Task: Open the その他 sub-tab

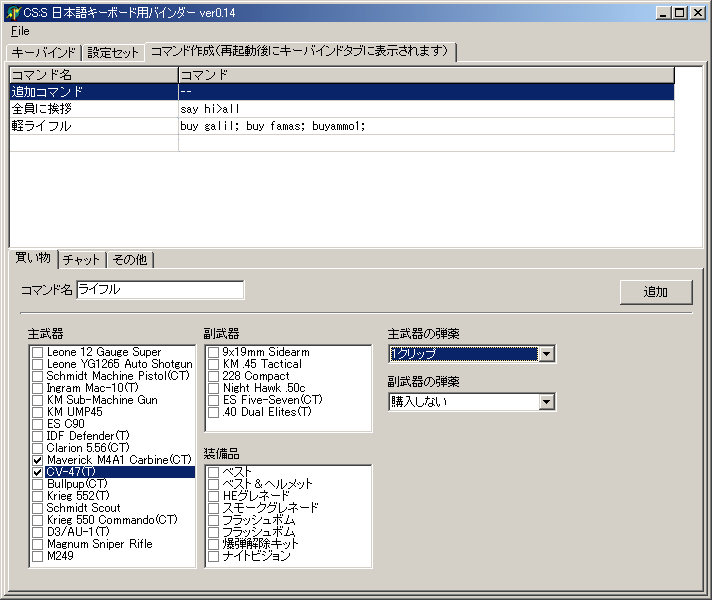Action: [130, 259]
